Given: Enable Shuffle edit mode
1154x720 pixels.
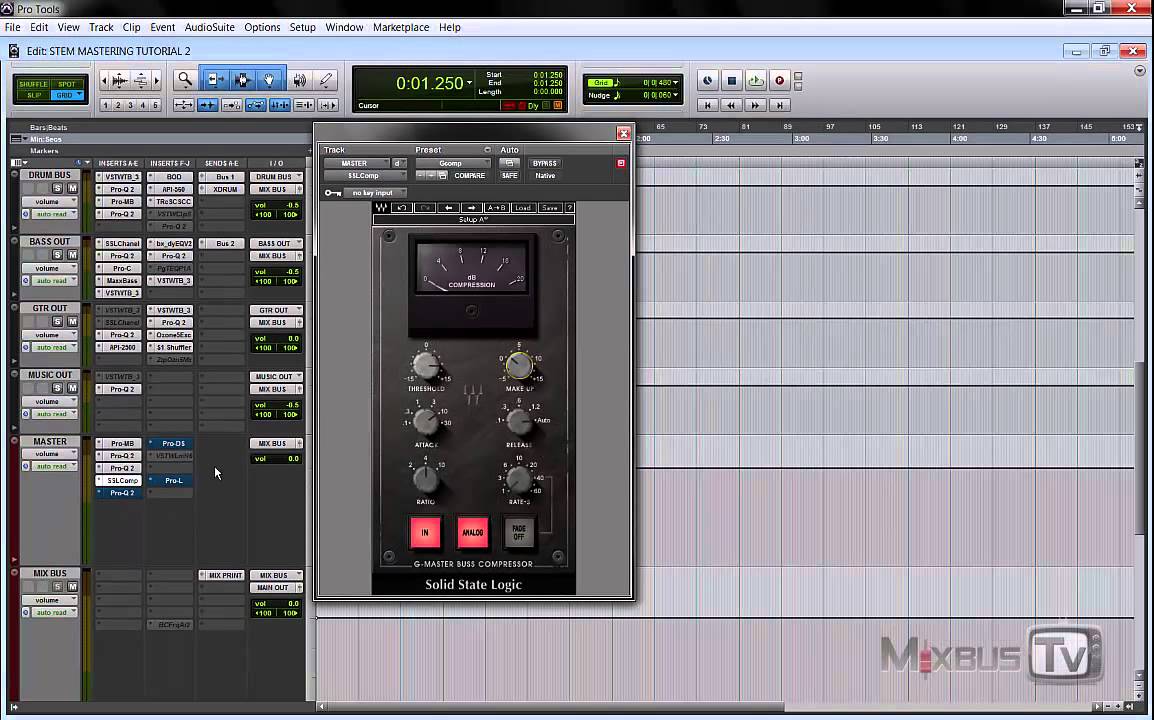Looking at the screenshot, I should 33,84.
